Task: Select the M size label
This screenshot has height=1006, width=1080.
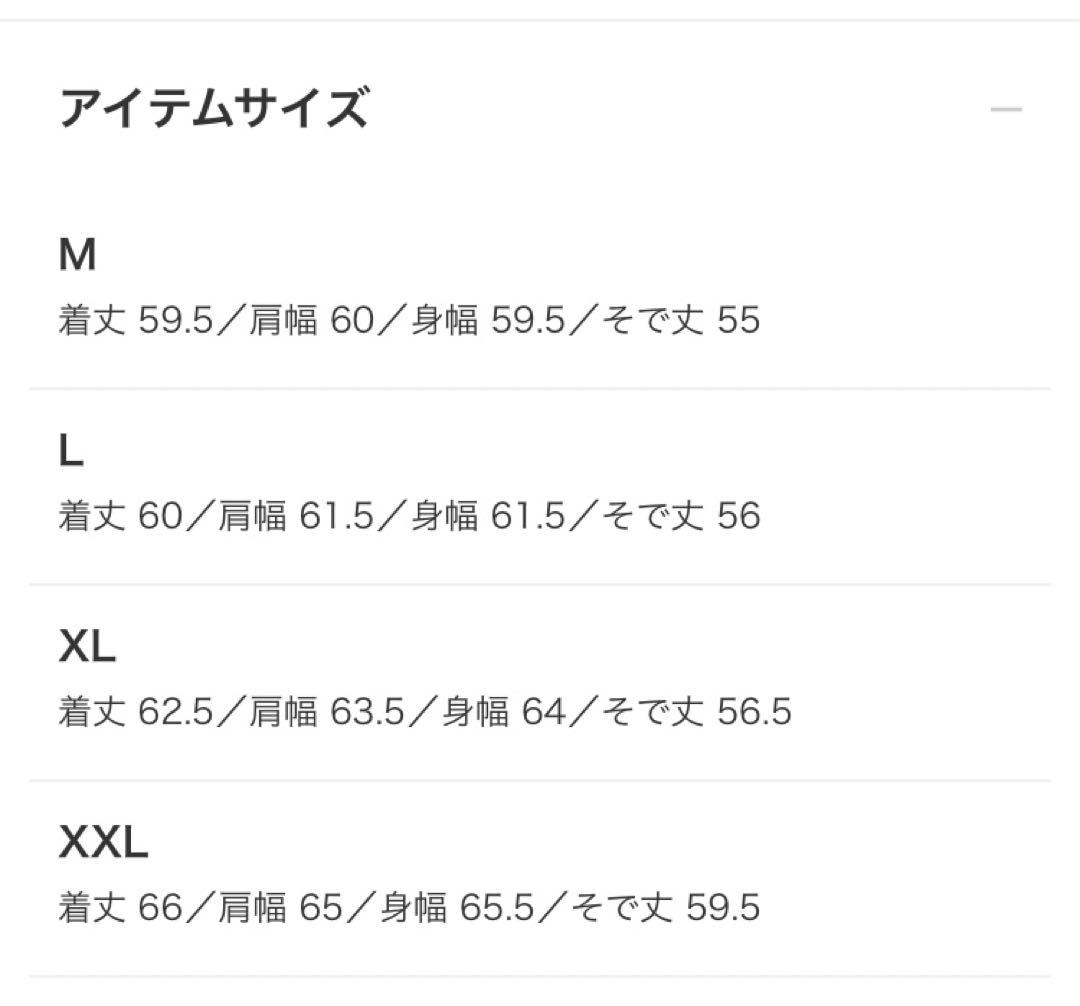Action: (77, 257)
